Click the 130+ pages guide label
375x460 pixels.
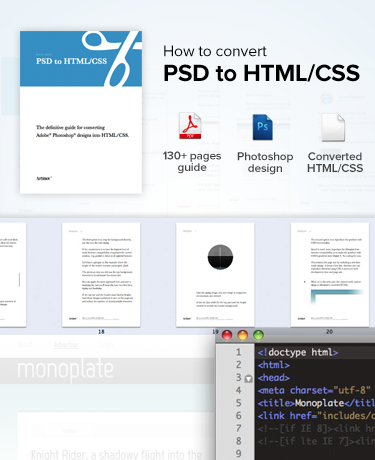(192, 162)
